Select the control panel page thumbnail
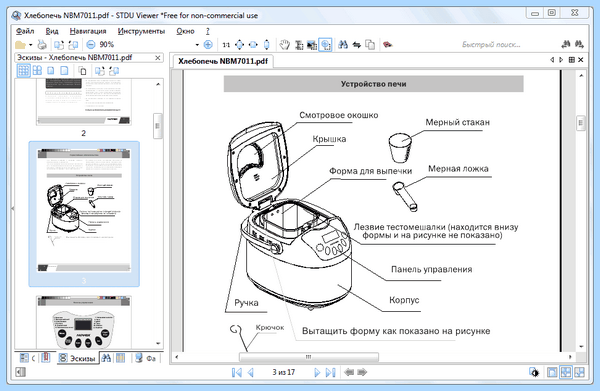The width and height of the screenshot is (600, 391). pyautogui.click(x=84, y=322)
